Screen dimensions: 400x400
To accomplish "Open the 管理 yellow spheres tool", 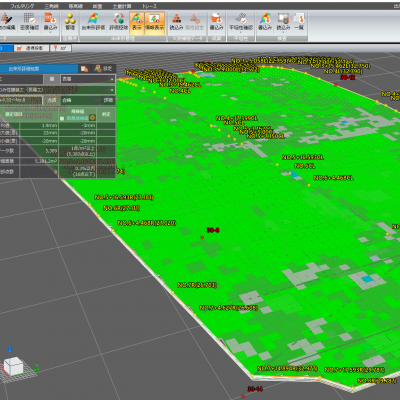I will 70,22.
